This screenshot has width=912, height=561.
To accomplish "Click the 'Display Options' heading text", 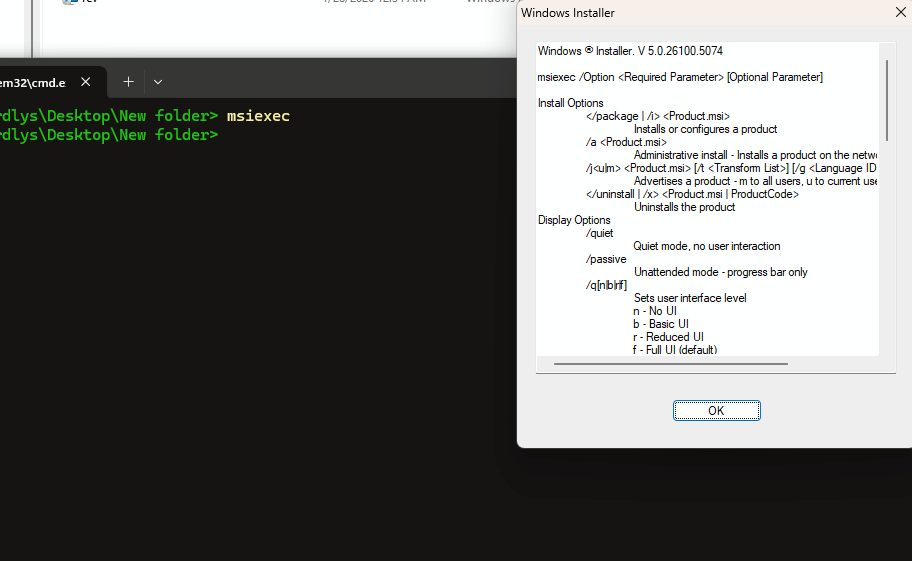I will tap(574, 220).
